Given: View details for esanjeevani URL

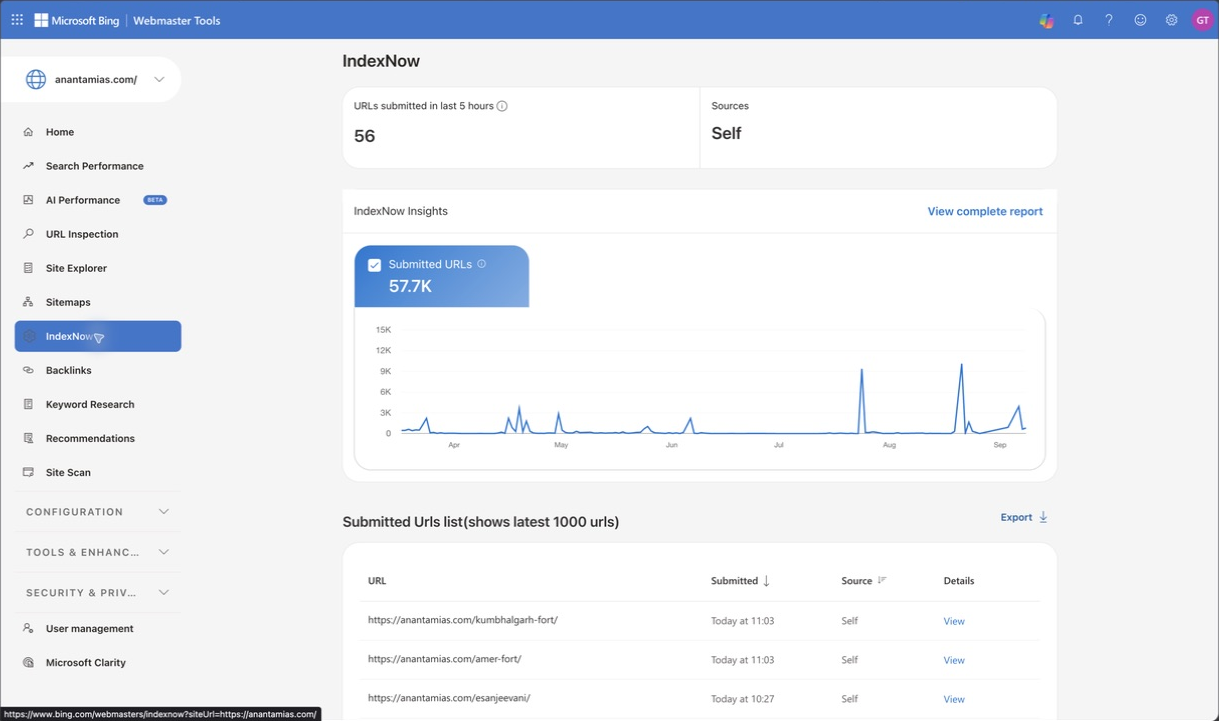Looking at the screenshot, I should coord(954,699).
